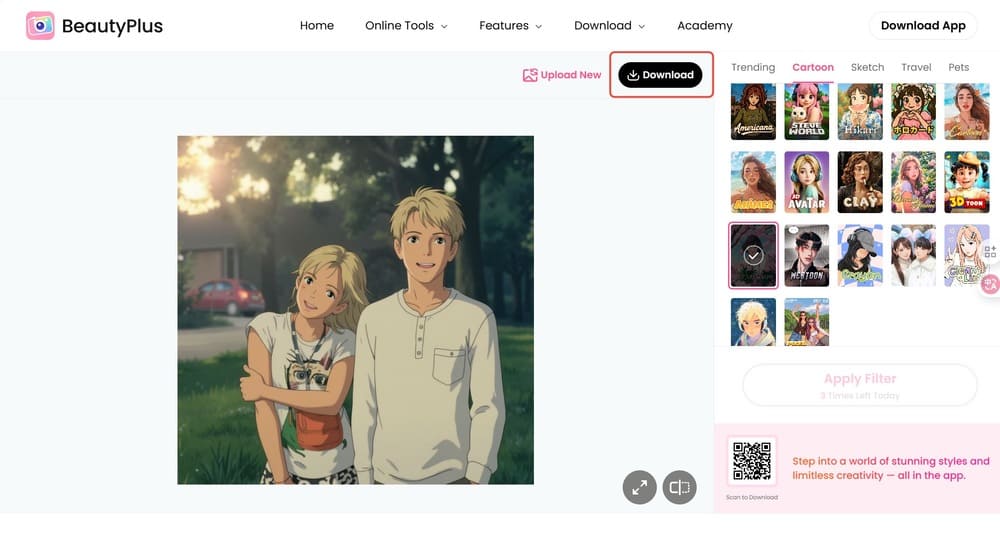Image resolution: width=1000 pixels, height=560 pixels.
Task: Click the BeautyPlus brand name text
Action: [x=112, y=26]
